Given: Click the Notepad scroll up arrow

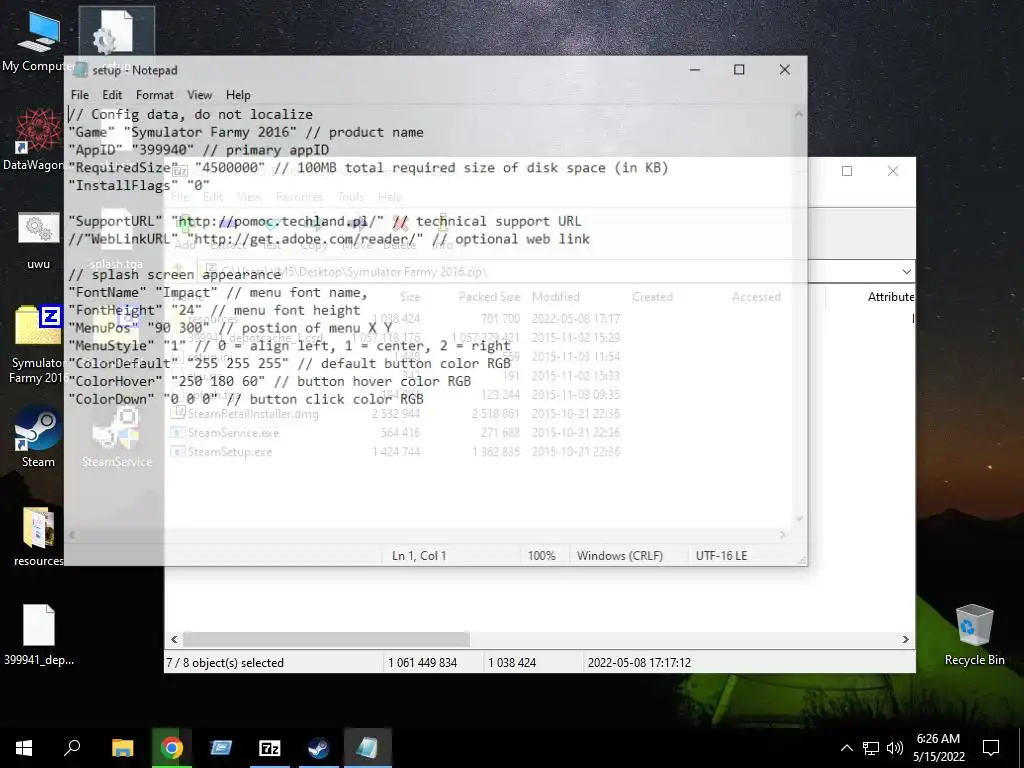Looking at the screenshot, I should tap(799, 114).
